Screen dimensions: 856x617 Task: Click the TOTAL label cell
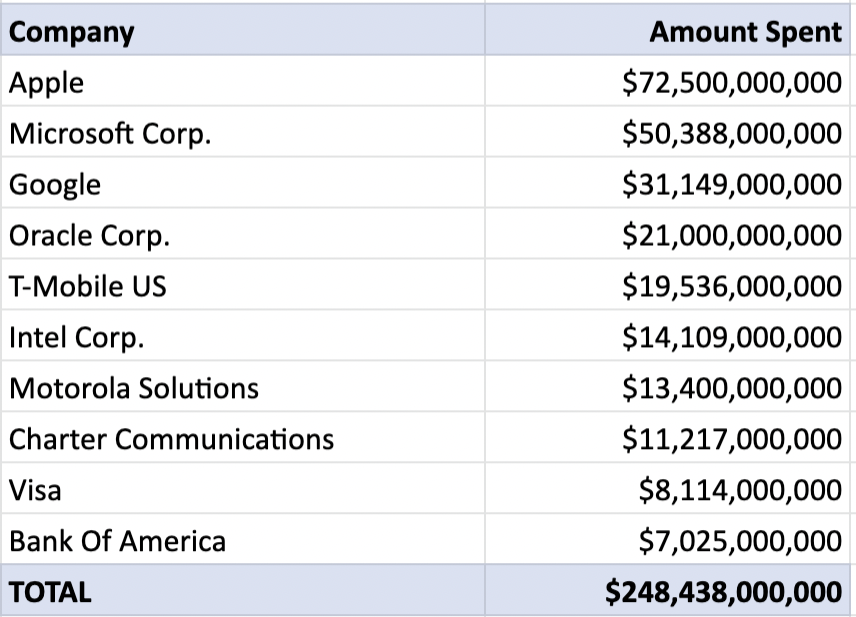(50, 592)
